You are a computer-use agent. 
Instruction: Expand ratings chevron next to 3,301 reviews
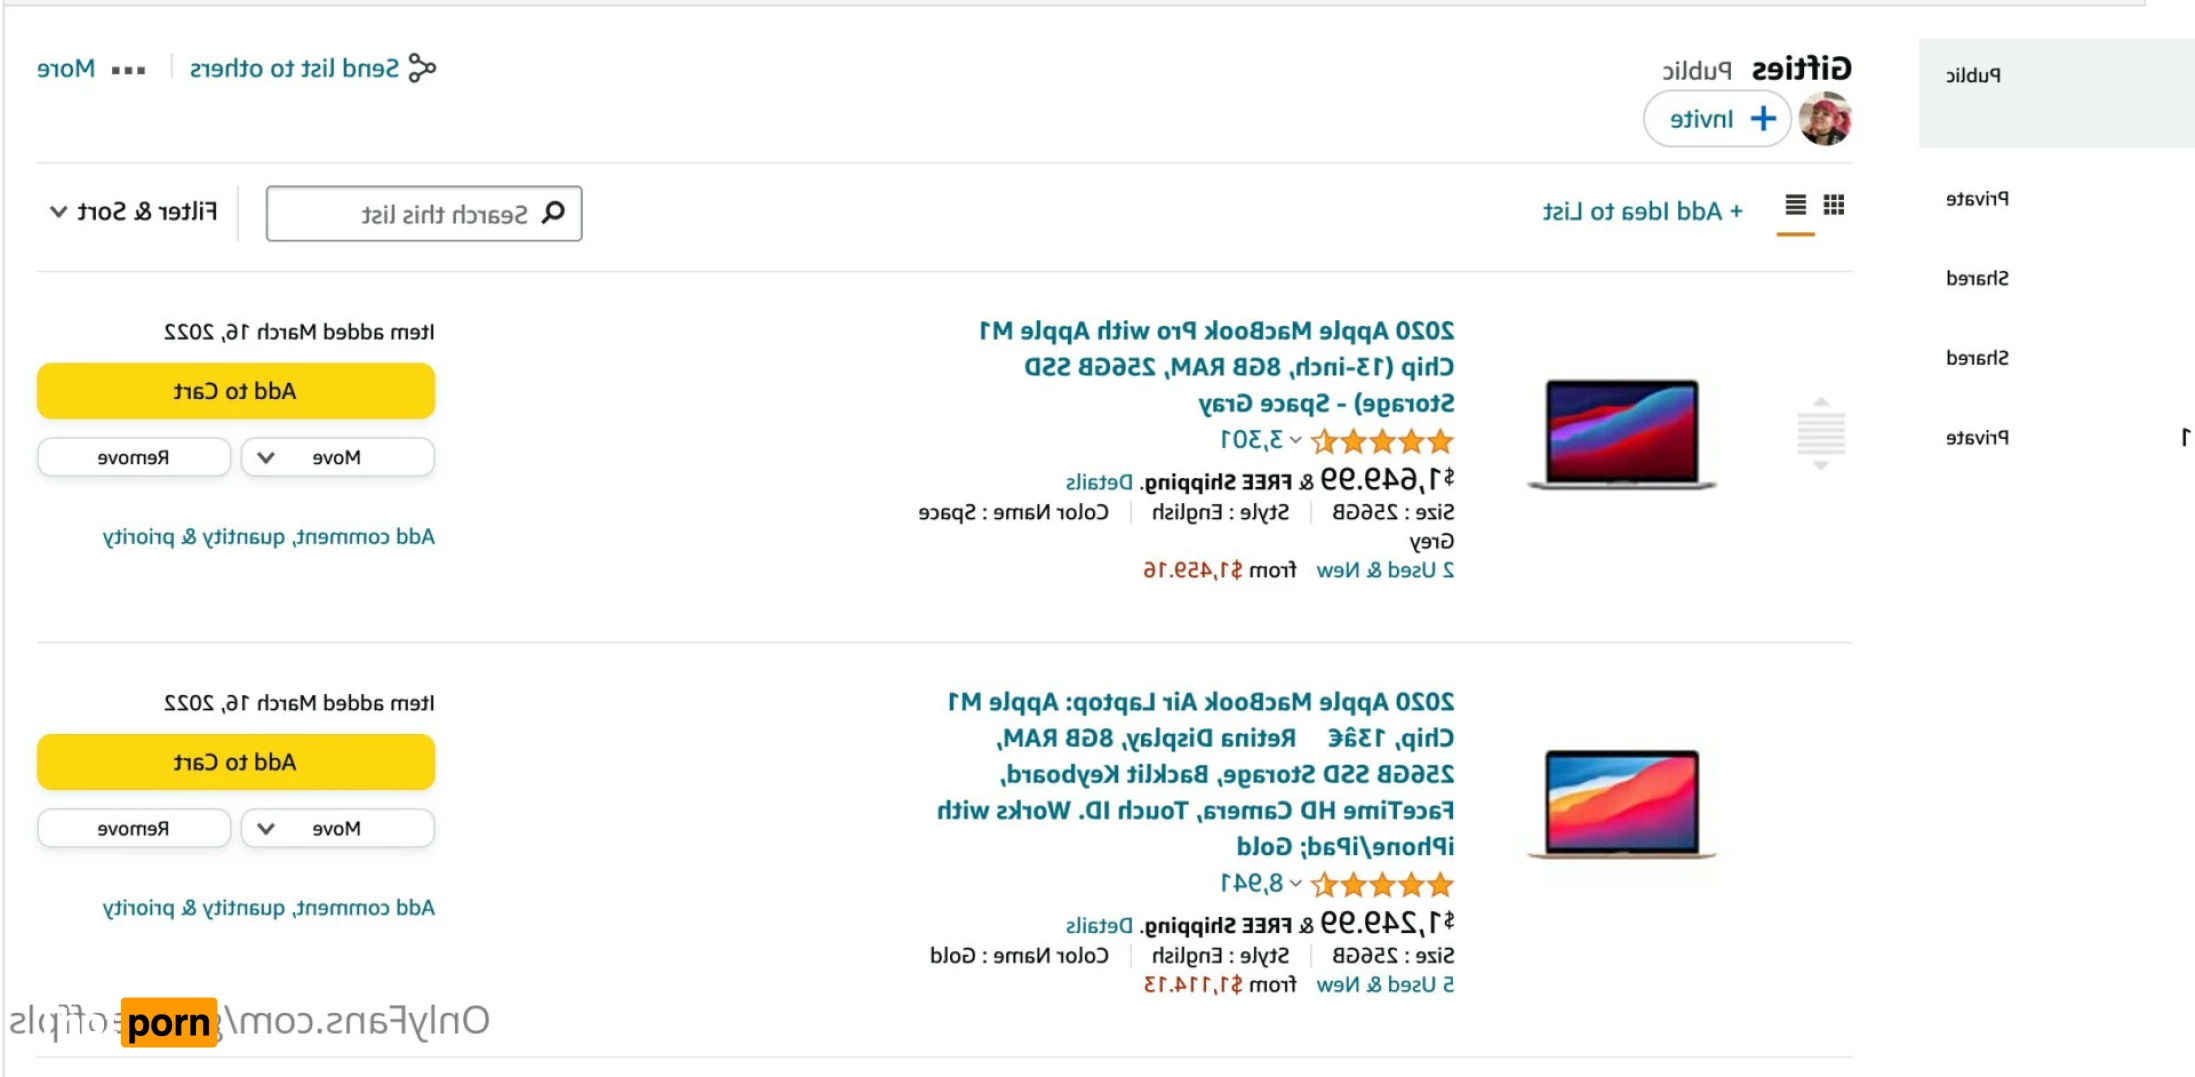click(x=1295, y=440)
